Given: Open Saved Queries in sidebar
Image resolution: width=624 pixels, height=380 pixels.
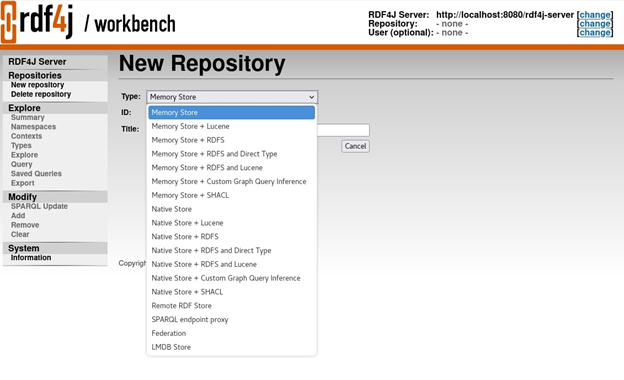Looking at the screenshot, I should [36, 173].
